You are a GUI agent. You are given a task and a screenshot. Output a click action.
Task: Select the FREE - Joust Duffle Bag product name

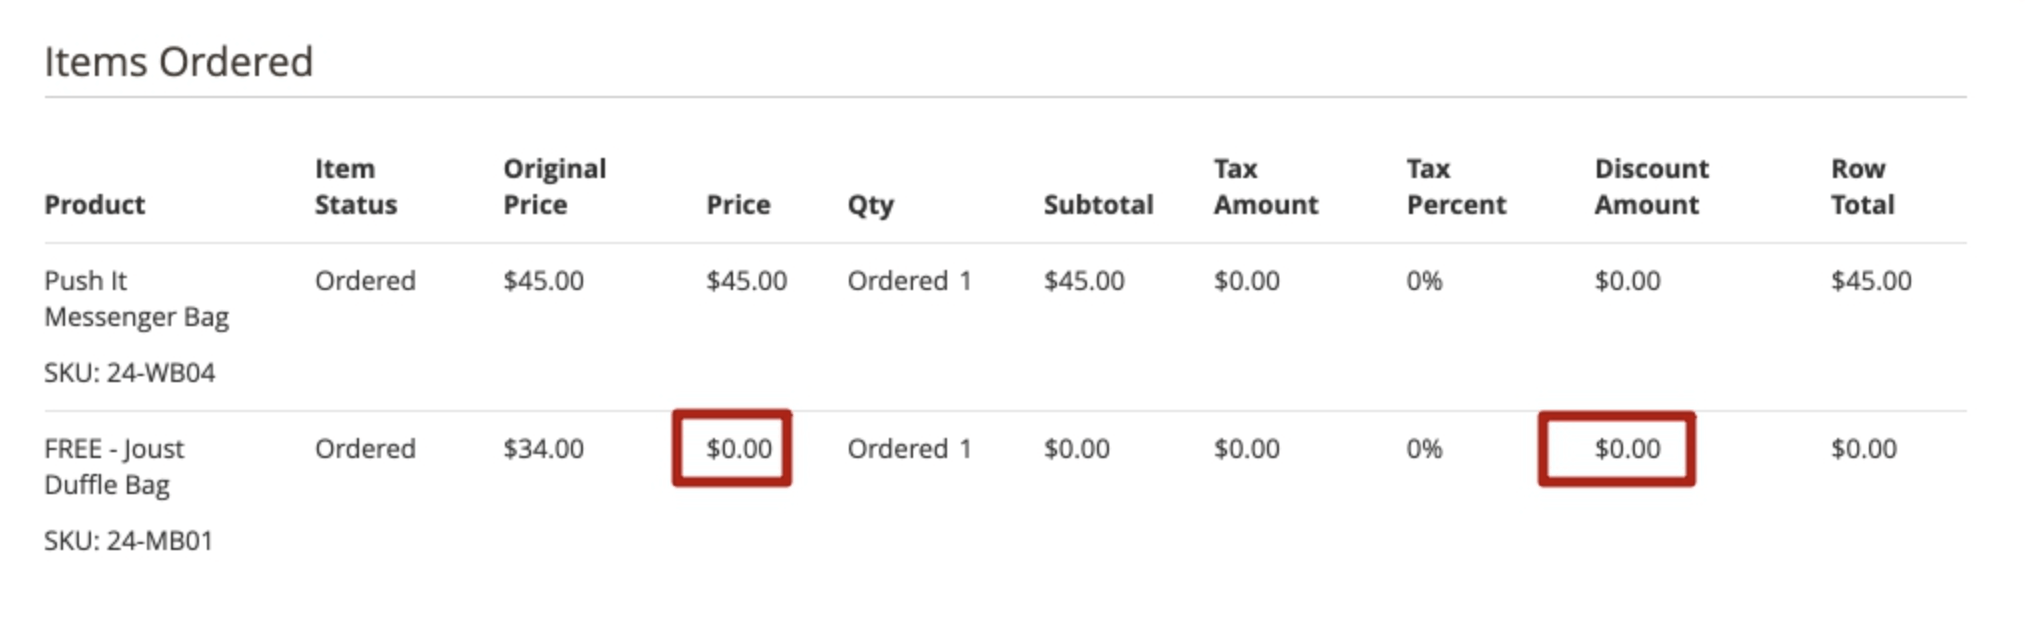(x=114, y=467)
